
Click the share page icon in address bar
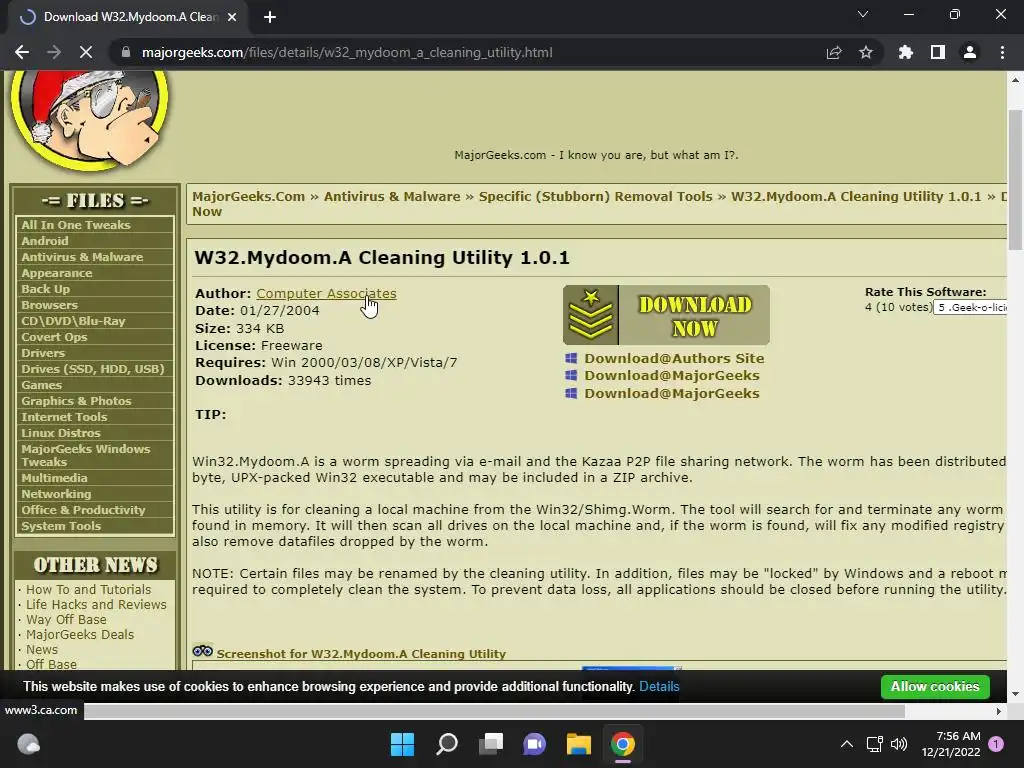pyautogui.click(x=834, y=52)
